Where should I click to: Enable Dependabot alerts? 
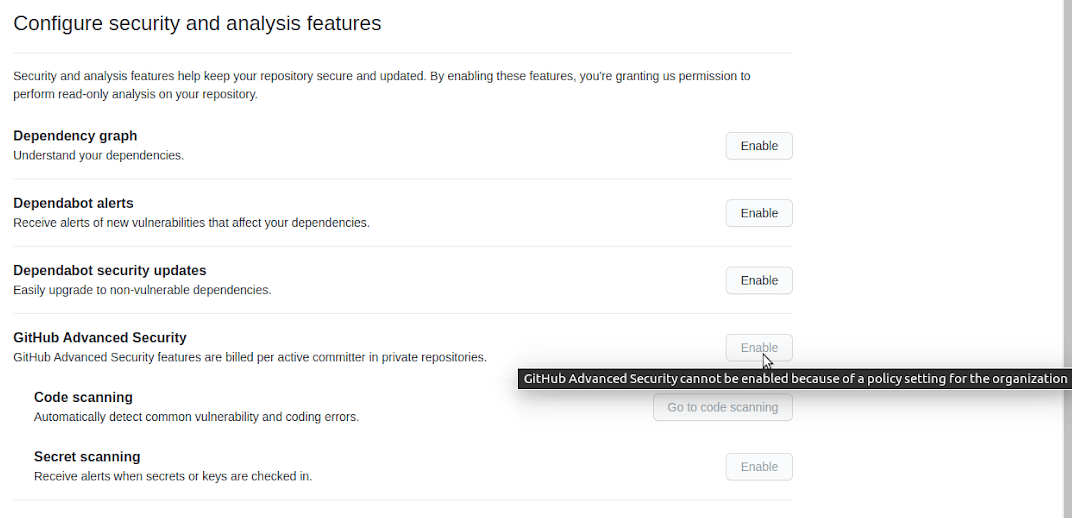point(758,213)
